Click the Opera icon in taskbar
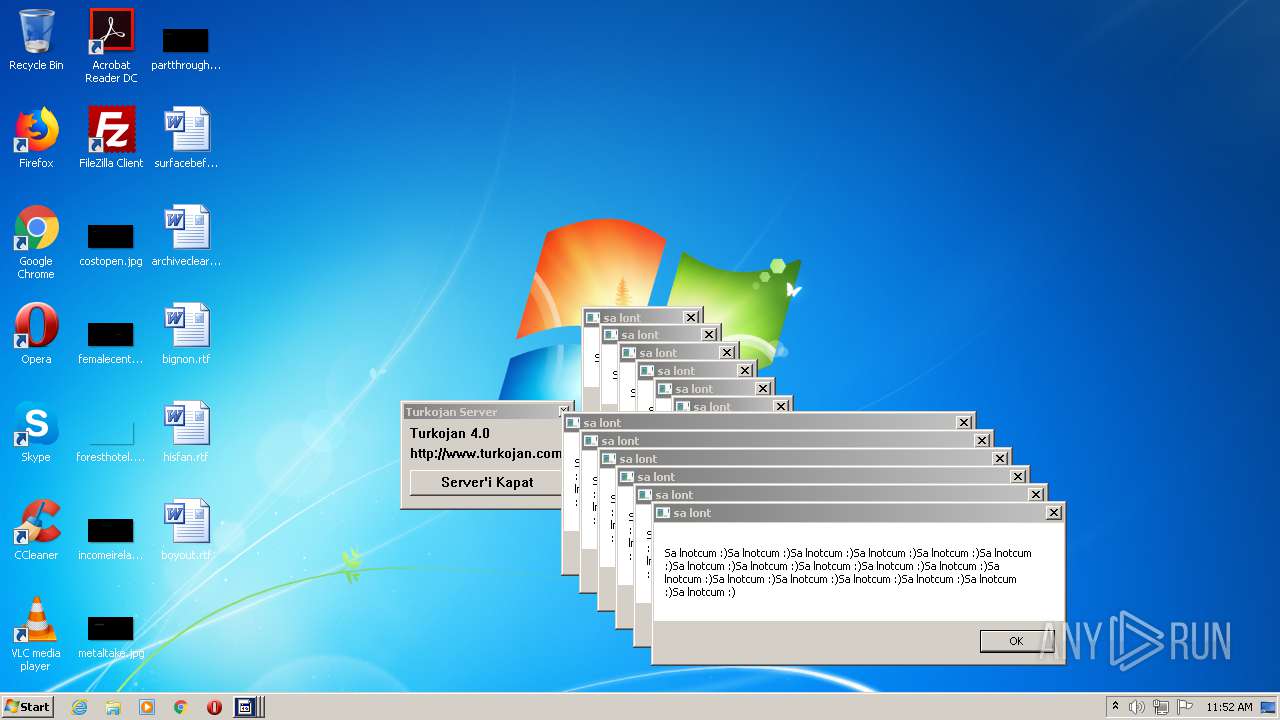This screenshot has width=1280, height=720. click(214, 707)
